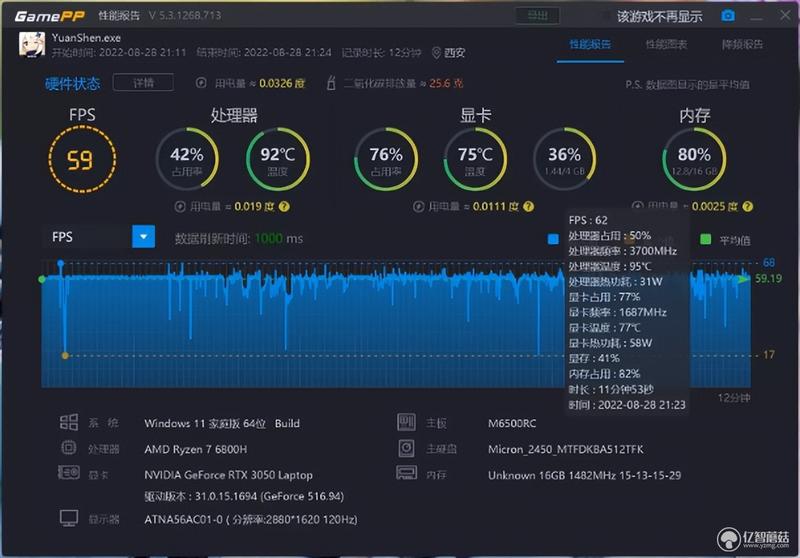Click the YuanShen.exe game avatar thumbnail
This screenshot has width=800, height=558.
pos(32,44)
